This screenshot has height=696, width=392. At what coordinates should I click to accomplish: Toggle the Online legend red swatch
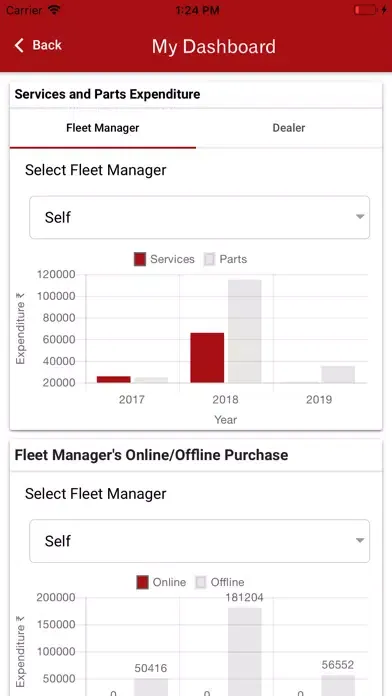click(142, 582)
